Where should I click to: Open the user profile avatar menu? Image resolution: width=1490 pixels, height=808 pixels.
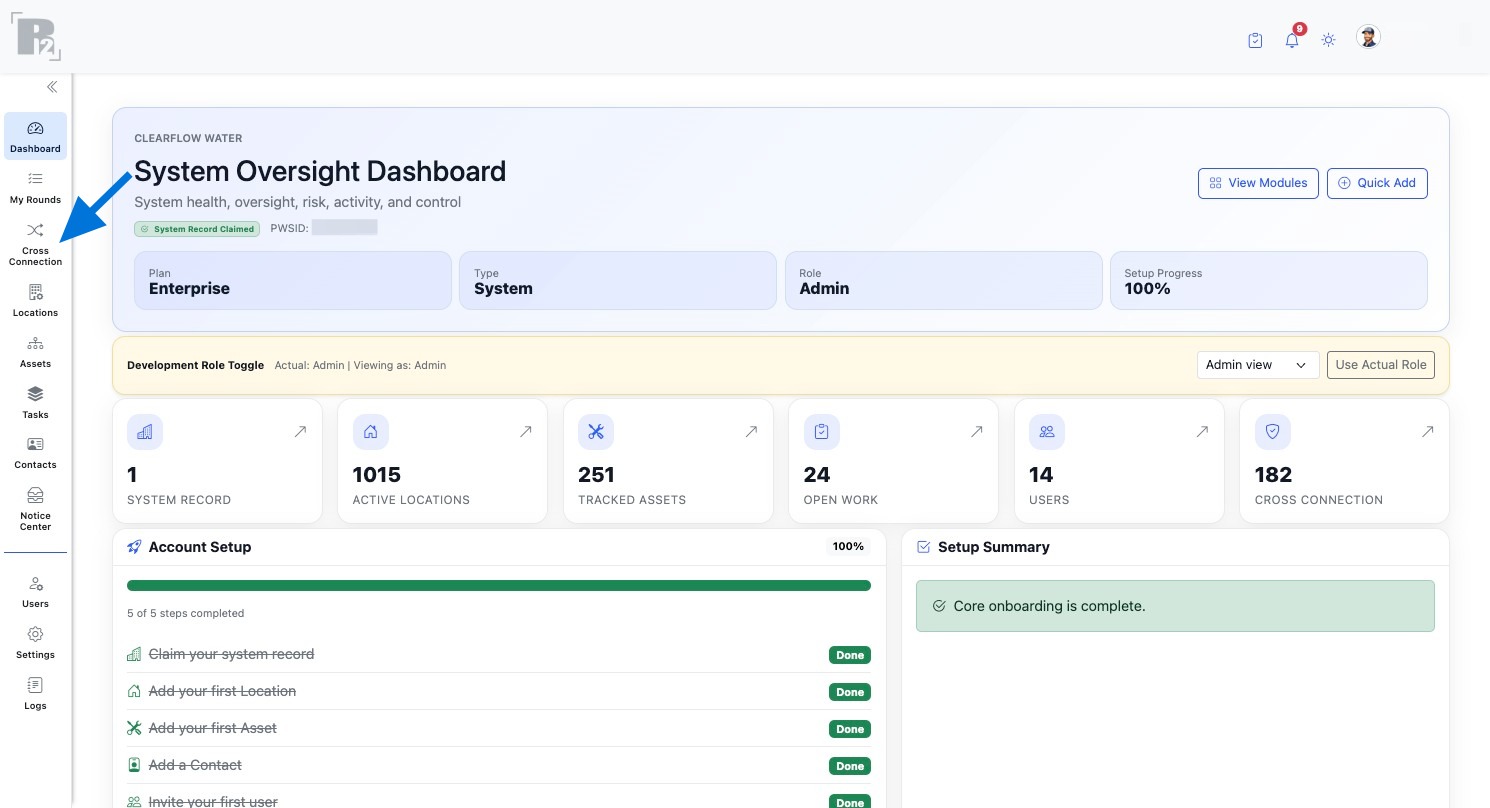[x=1368, y=38]
